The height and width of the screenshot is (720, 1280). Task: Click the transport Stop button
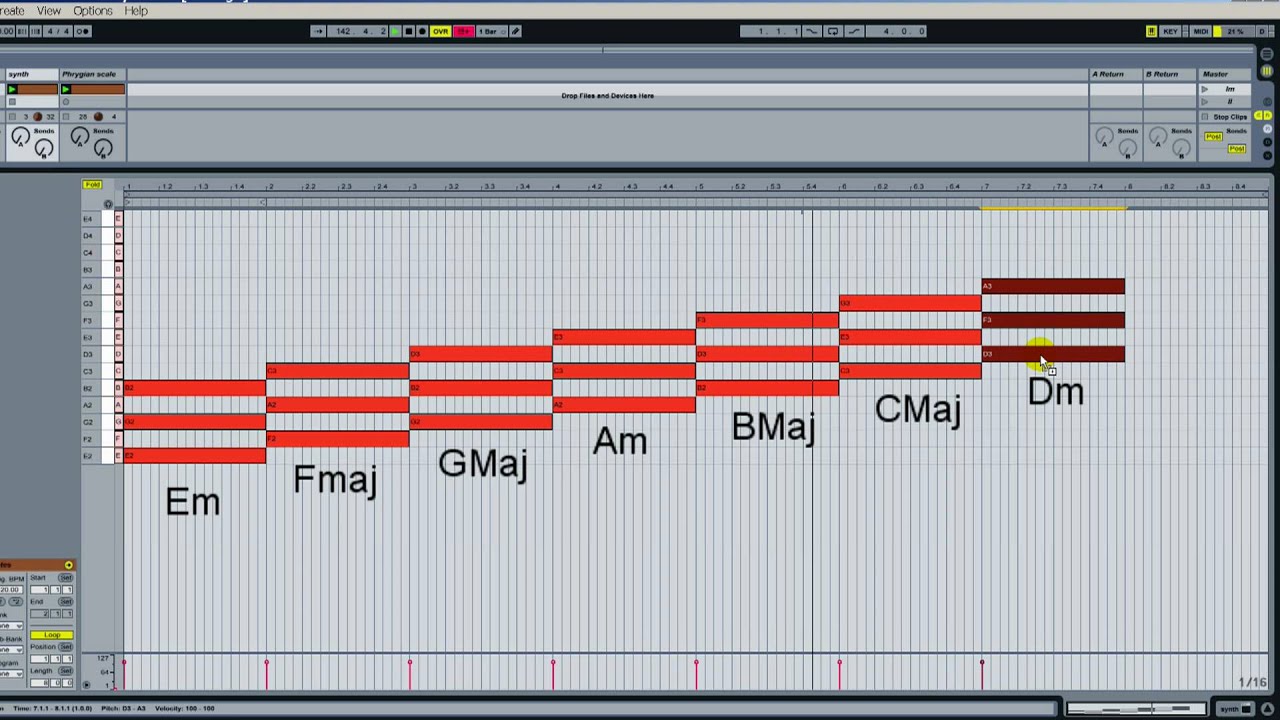point(408,31)
